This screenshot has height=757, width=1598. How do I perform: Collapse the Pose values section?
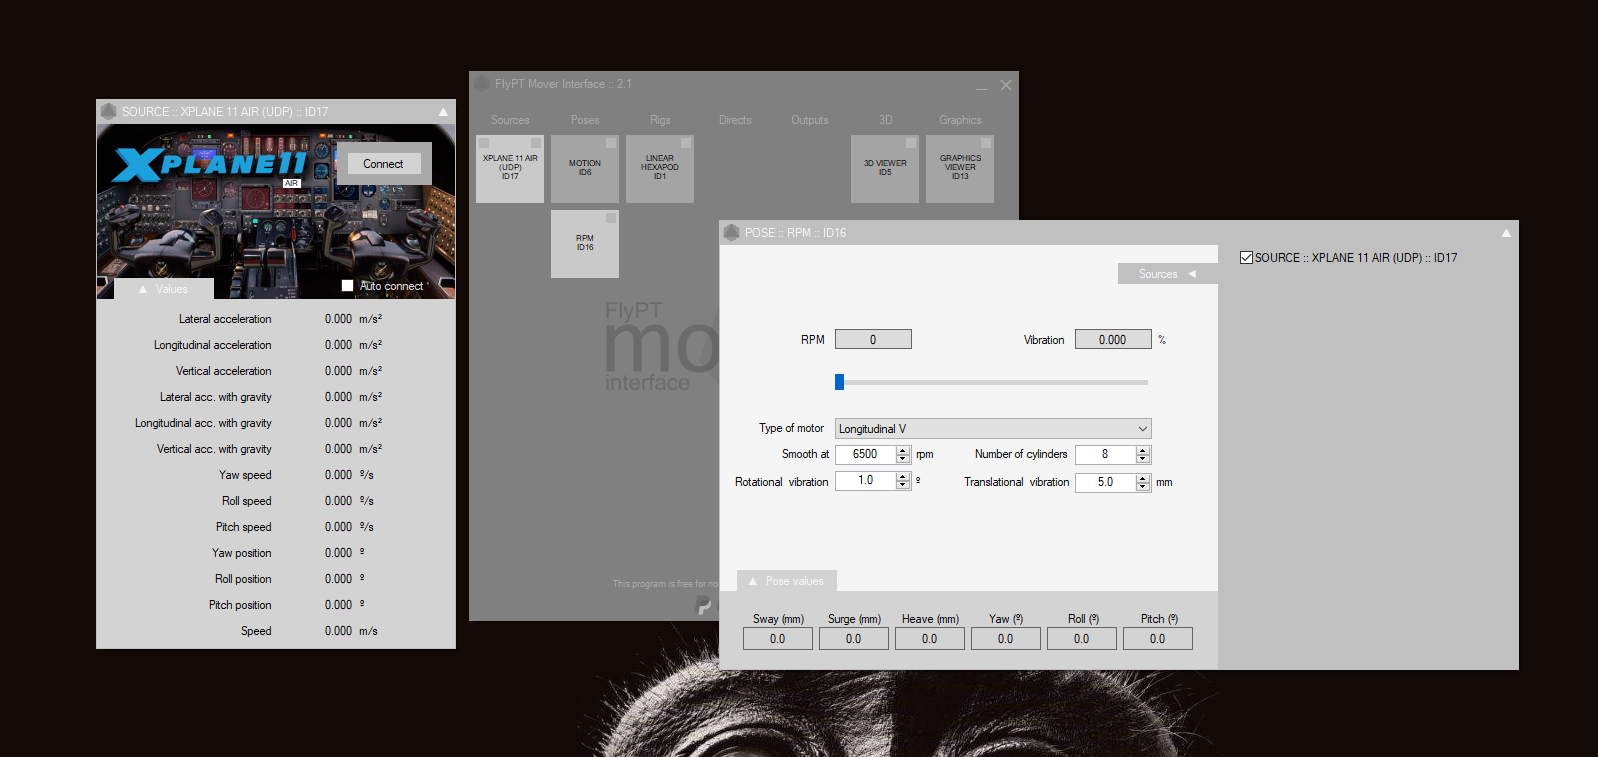(x=787, y=581)
